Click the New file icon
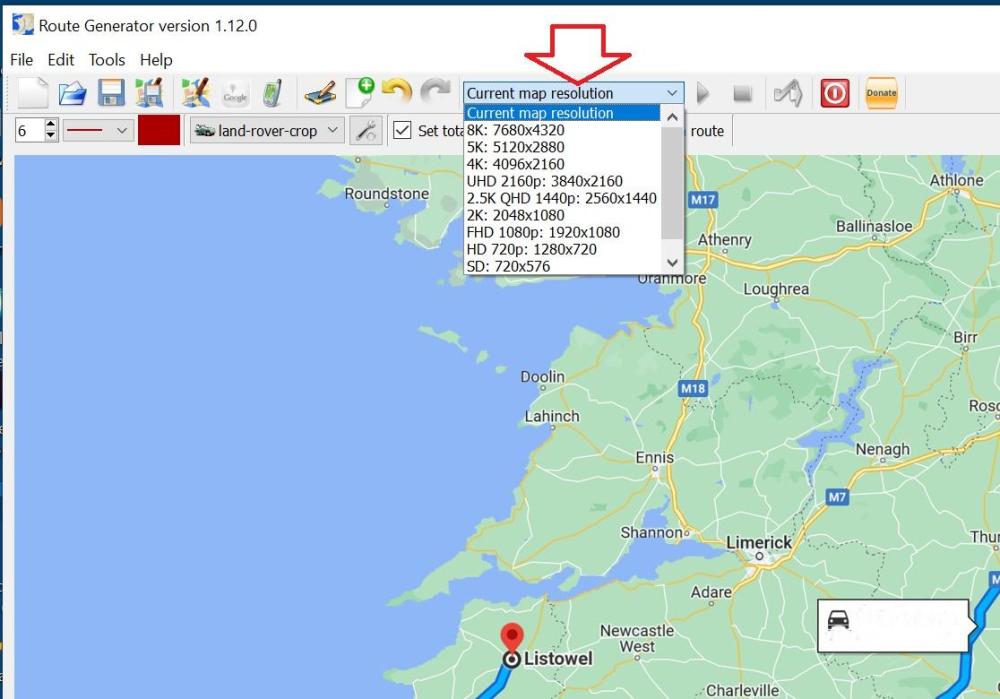The height and width of the screenshot is (699, 1000). click(33, 93)
